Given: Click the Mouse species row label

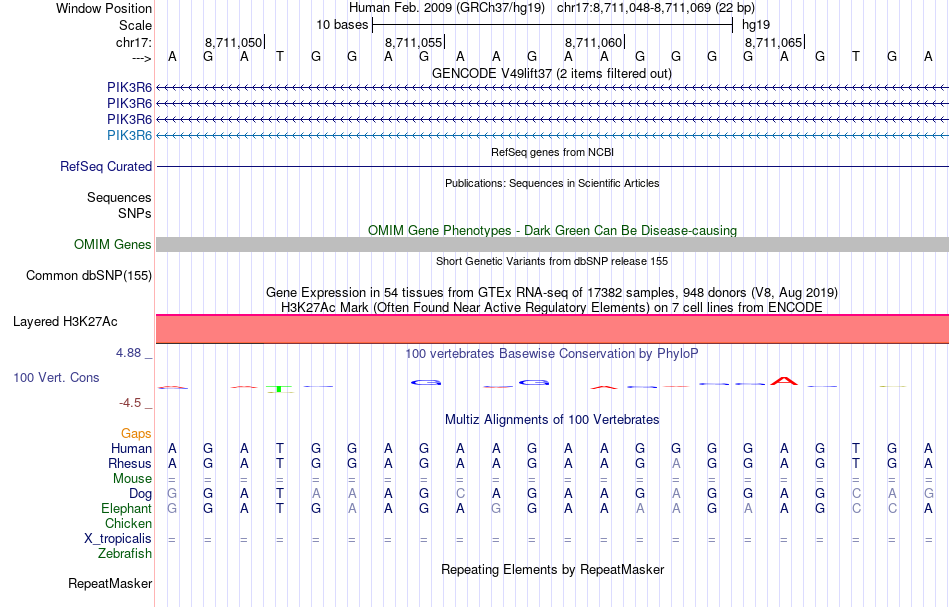Looking at the screenshot, I should pos(132,479).
